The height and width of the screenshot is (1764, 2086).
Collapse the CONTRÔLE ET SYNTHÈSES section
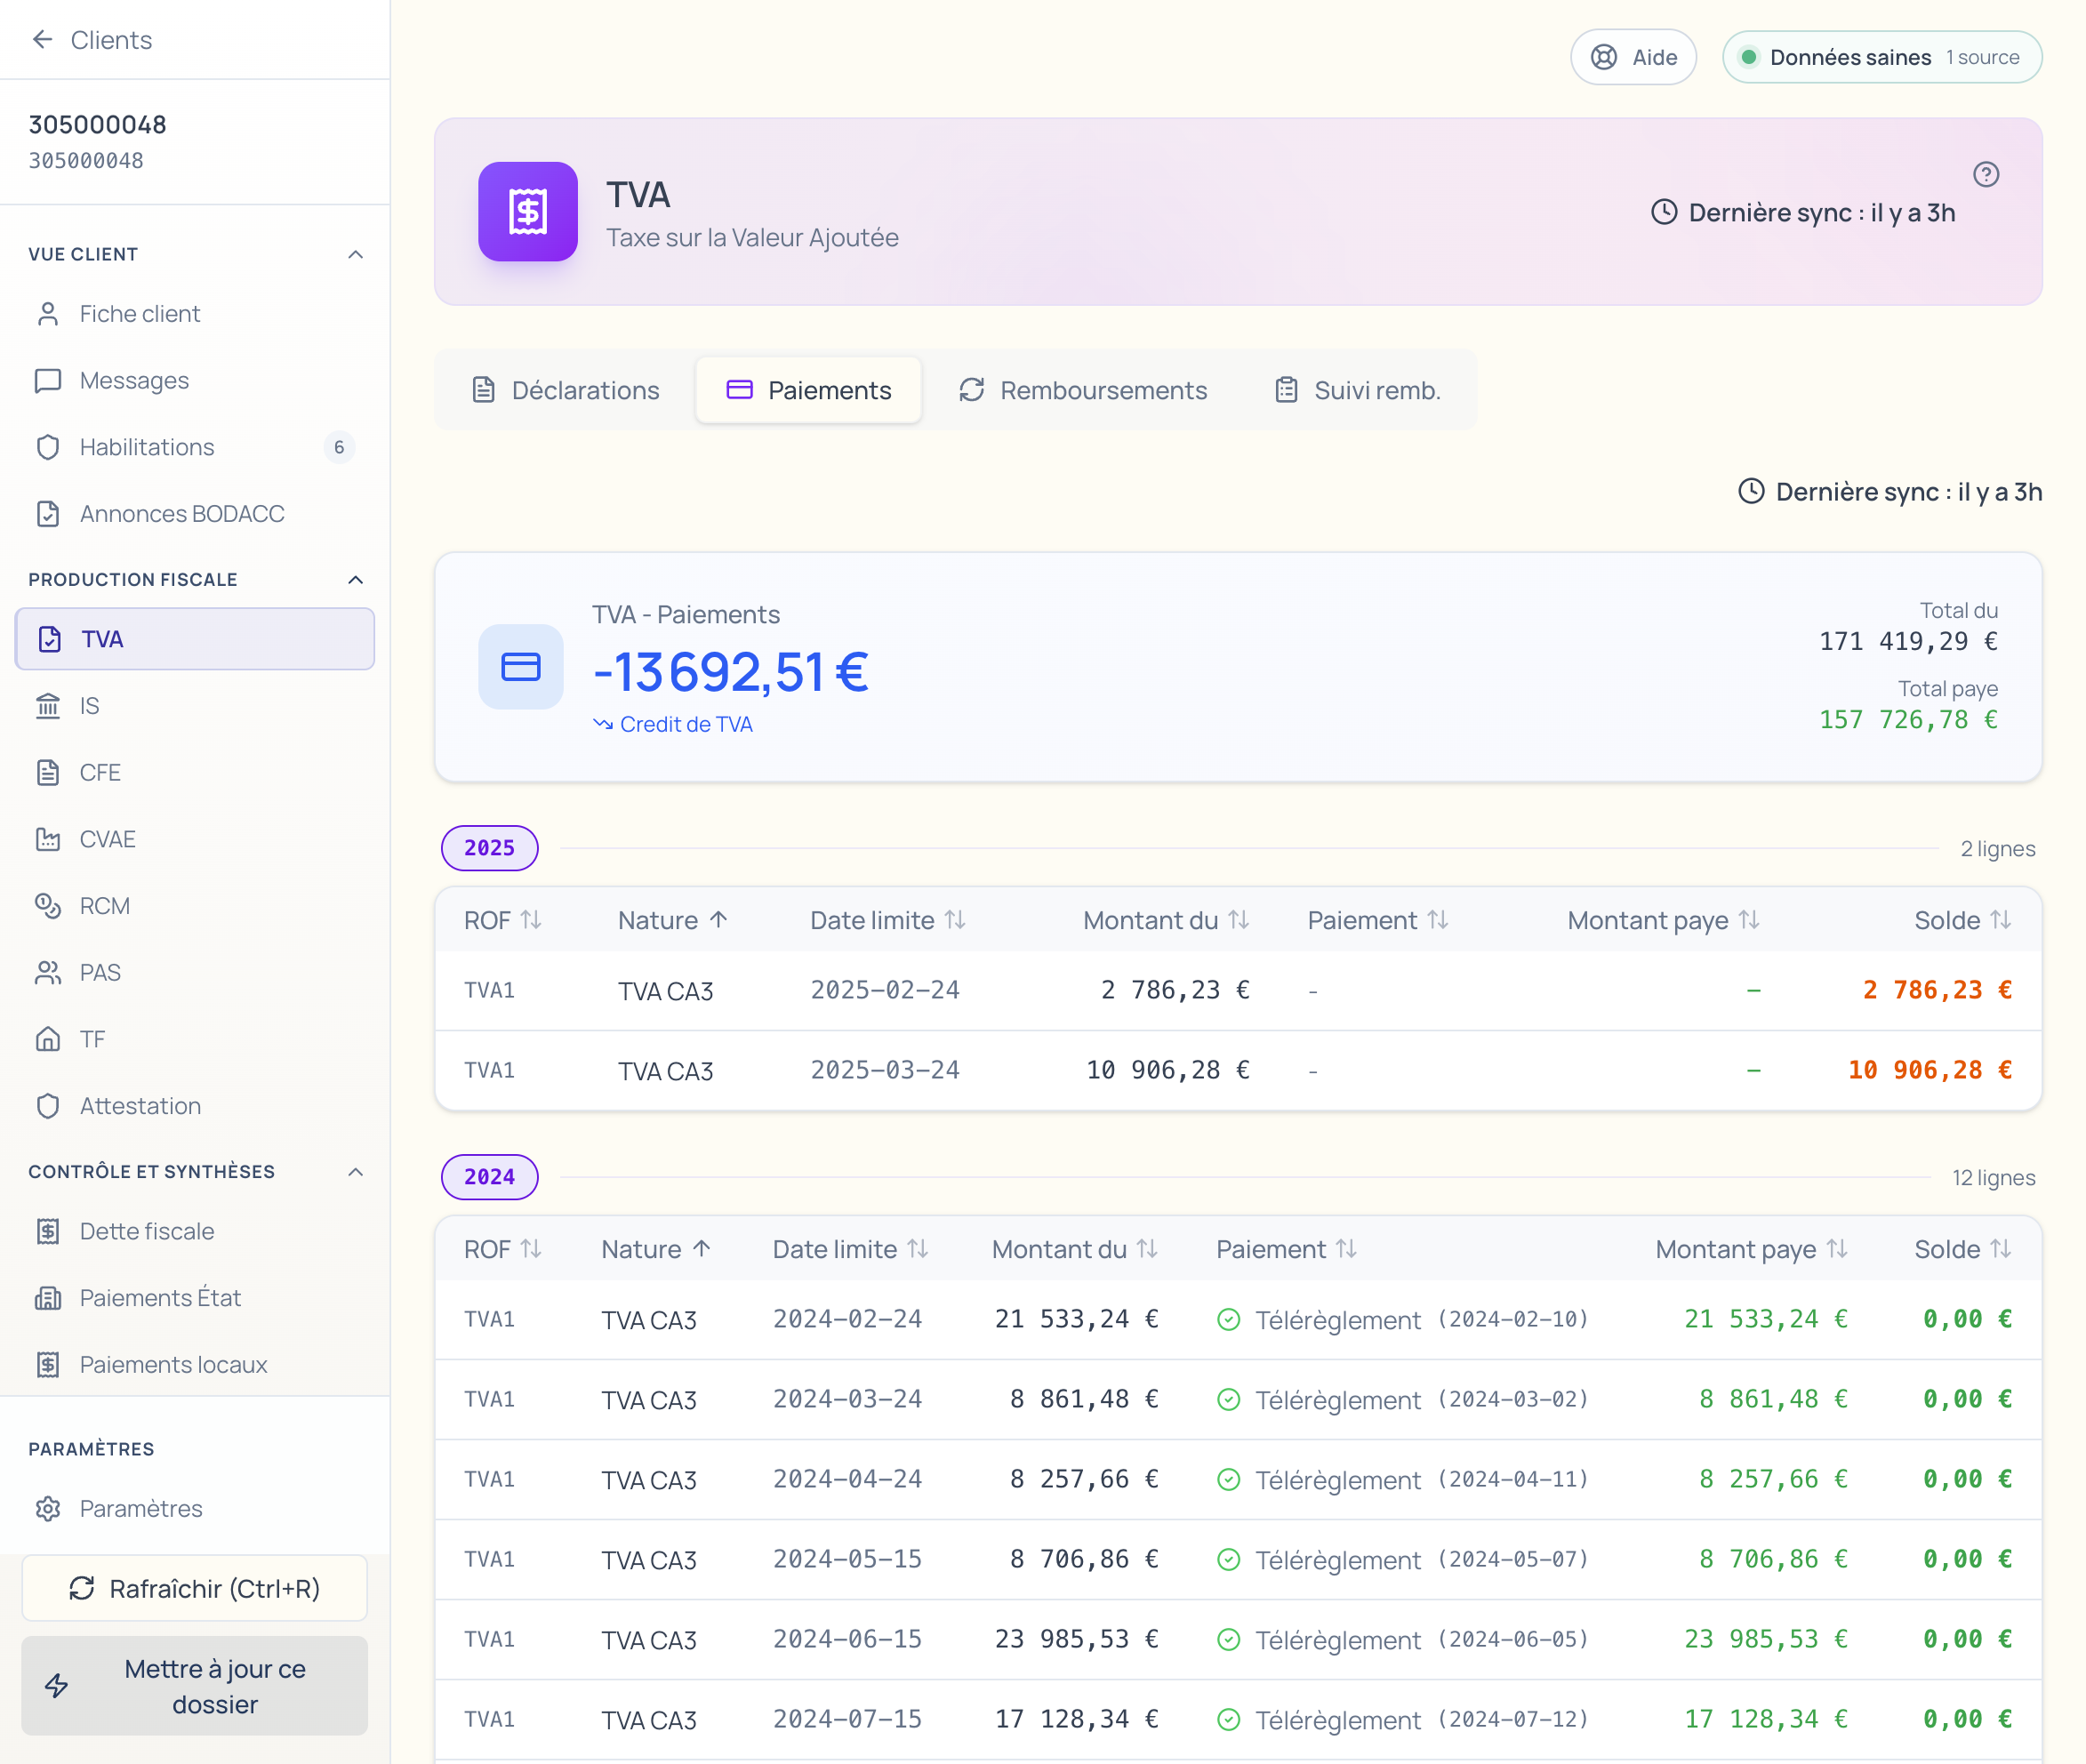click(355, 1172)
